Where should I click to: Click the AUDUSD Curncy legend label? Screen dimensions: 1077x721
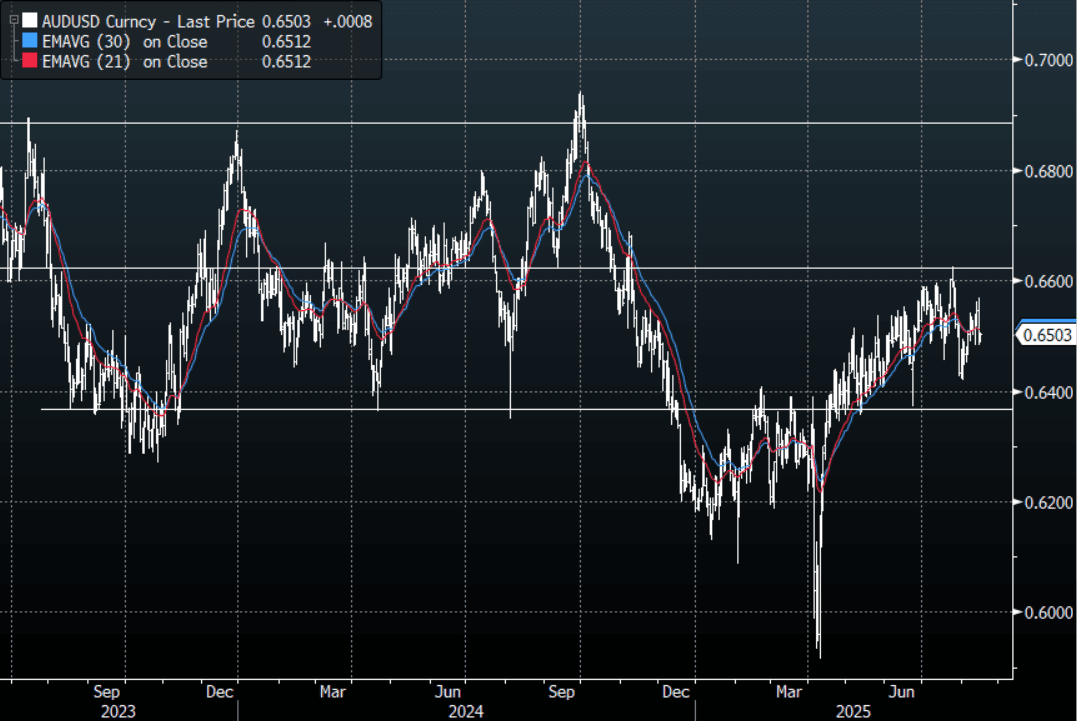[x=98, y=21]
